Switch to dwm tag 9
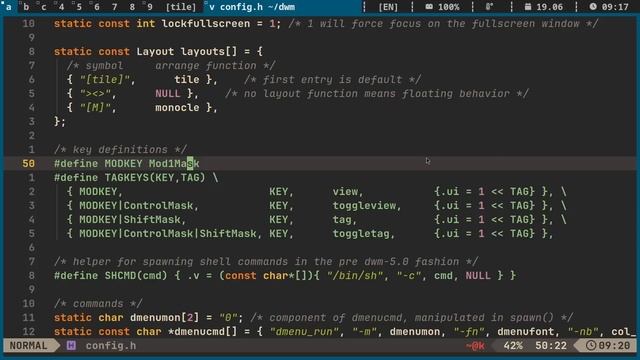The image size is (640, 360). [x=149, y=7]
